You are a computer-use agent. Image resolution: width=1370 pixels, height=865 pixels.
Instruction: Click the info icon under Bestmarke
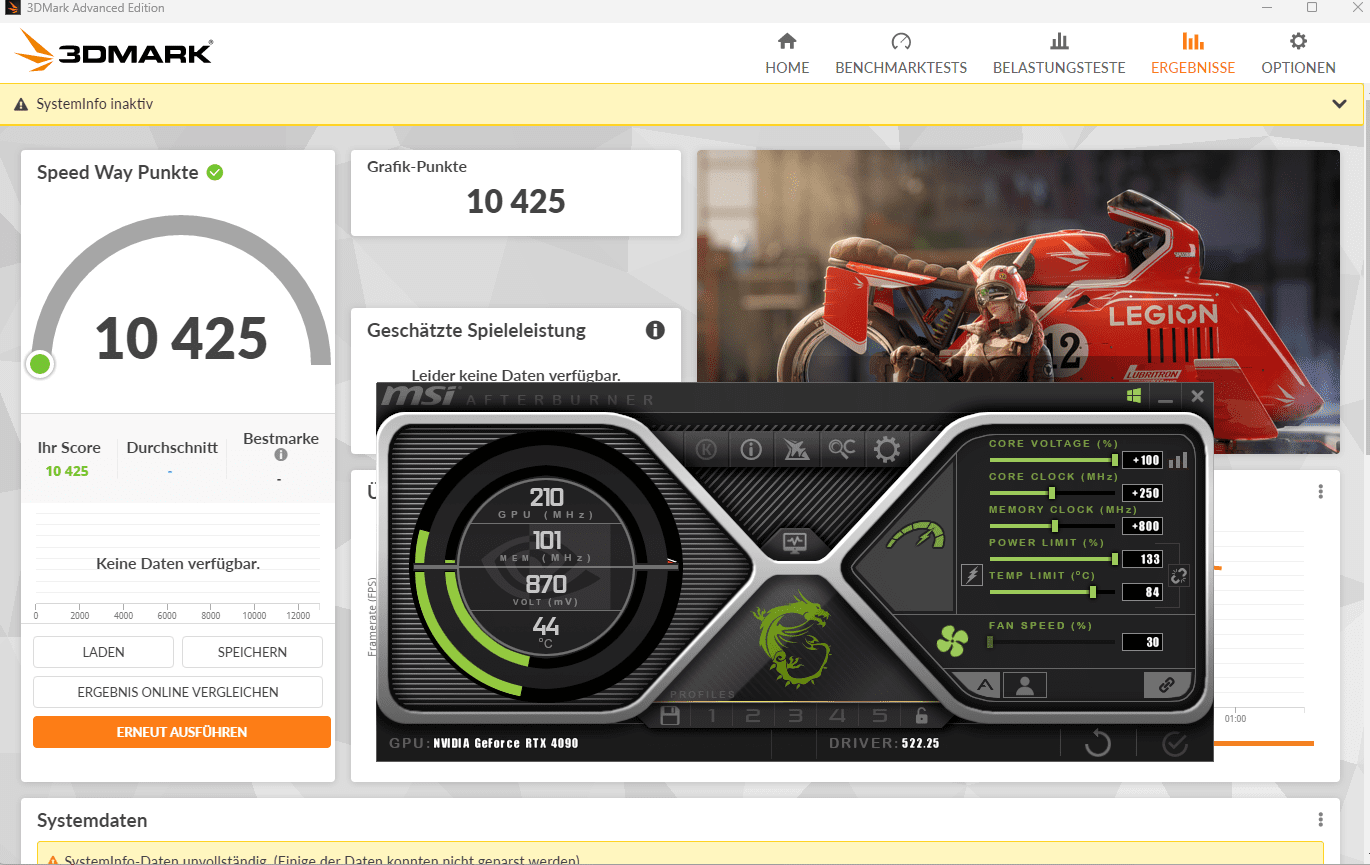[x=281, y=455]
